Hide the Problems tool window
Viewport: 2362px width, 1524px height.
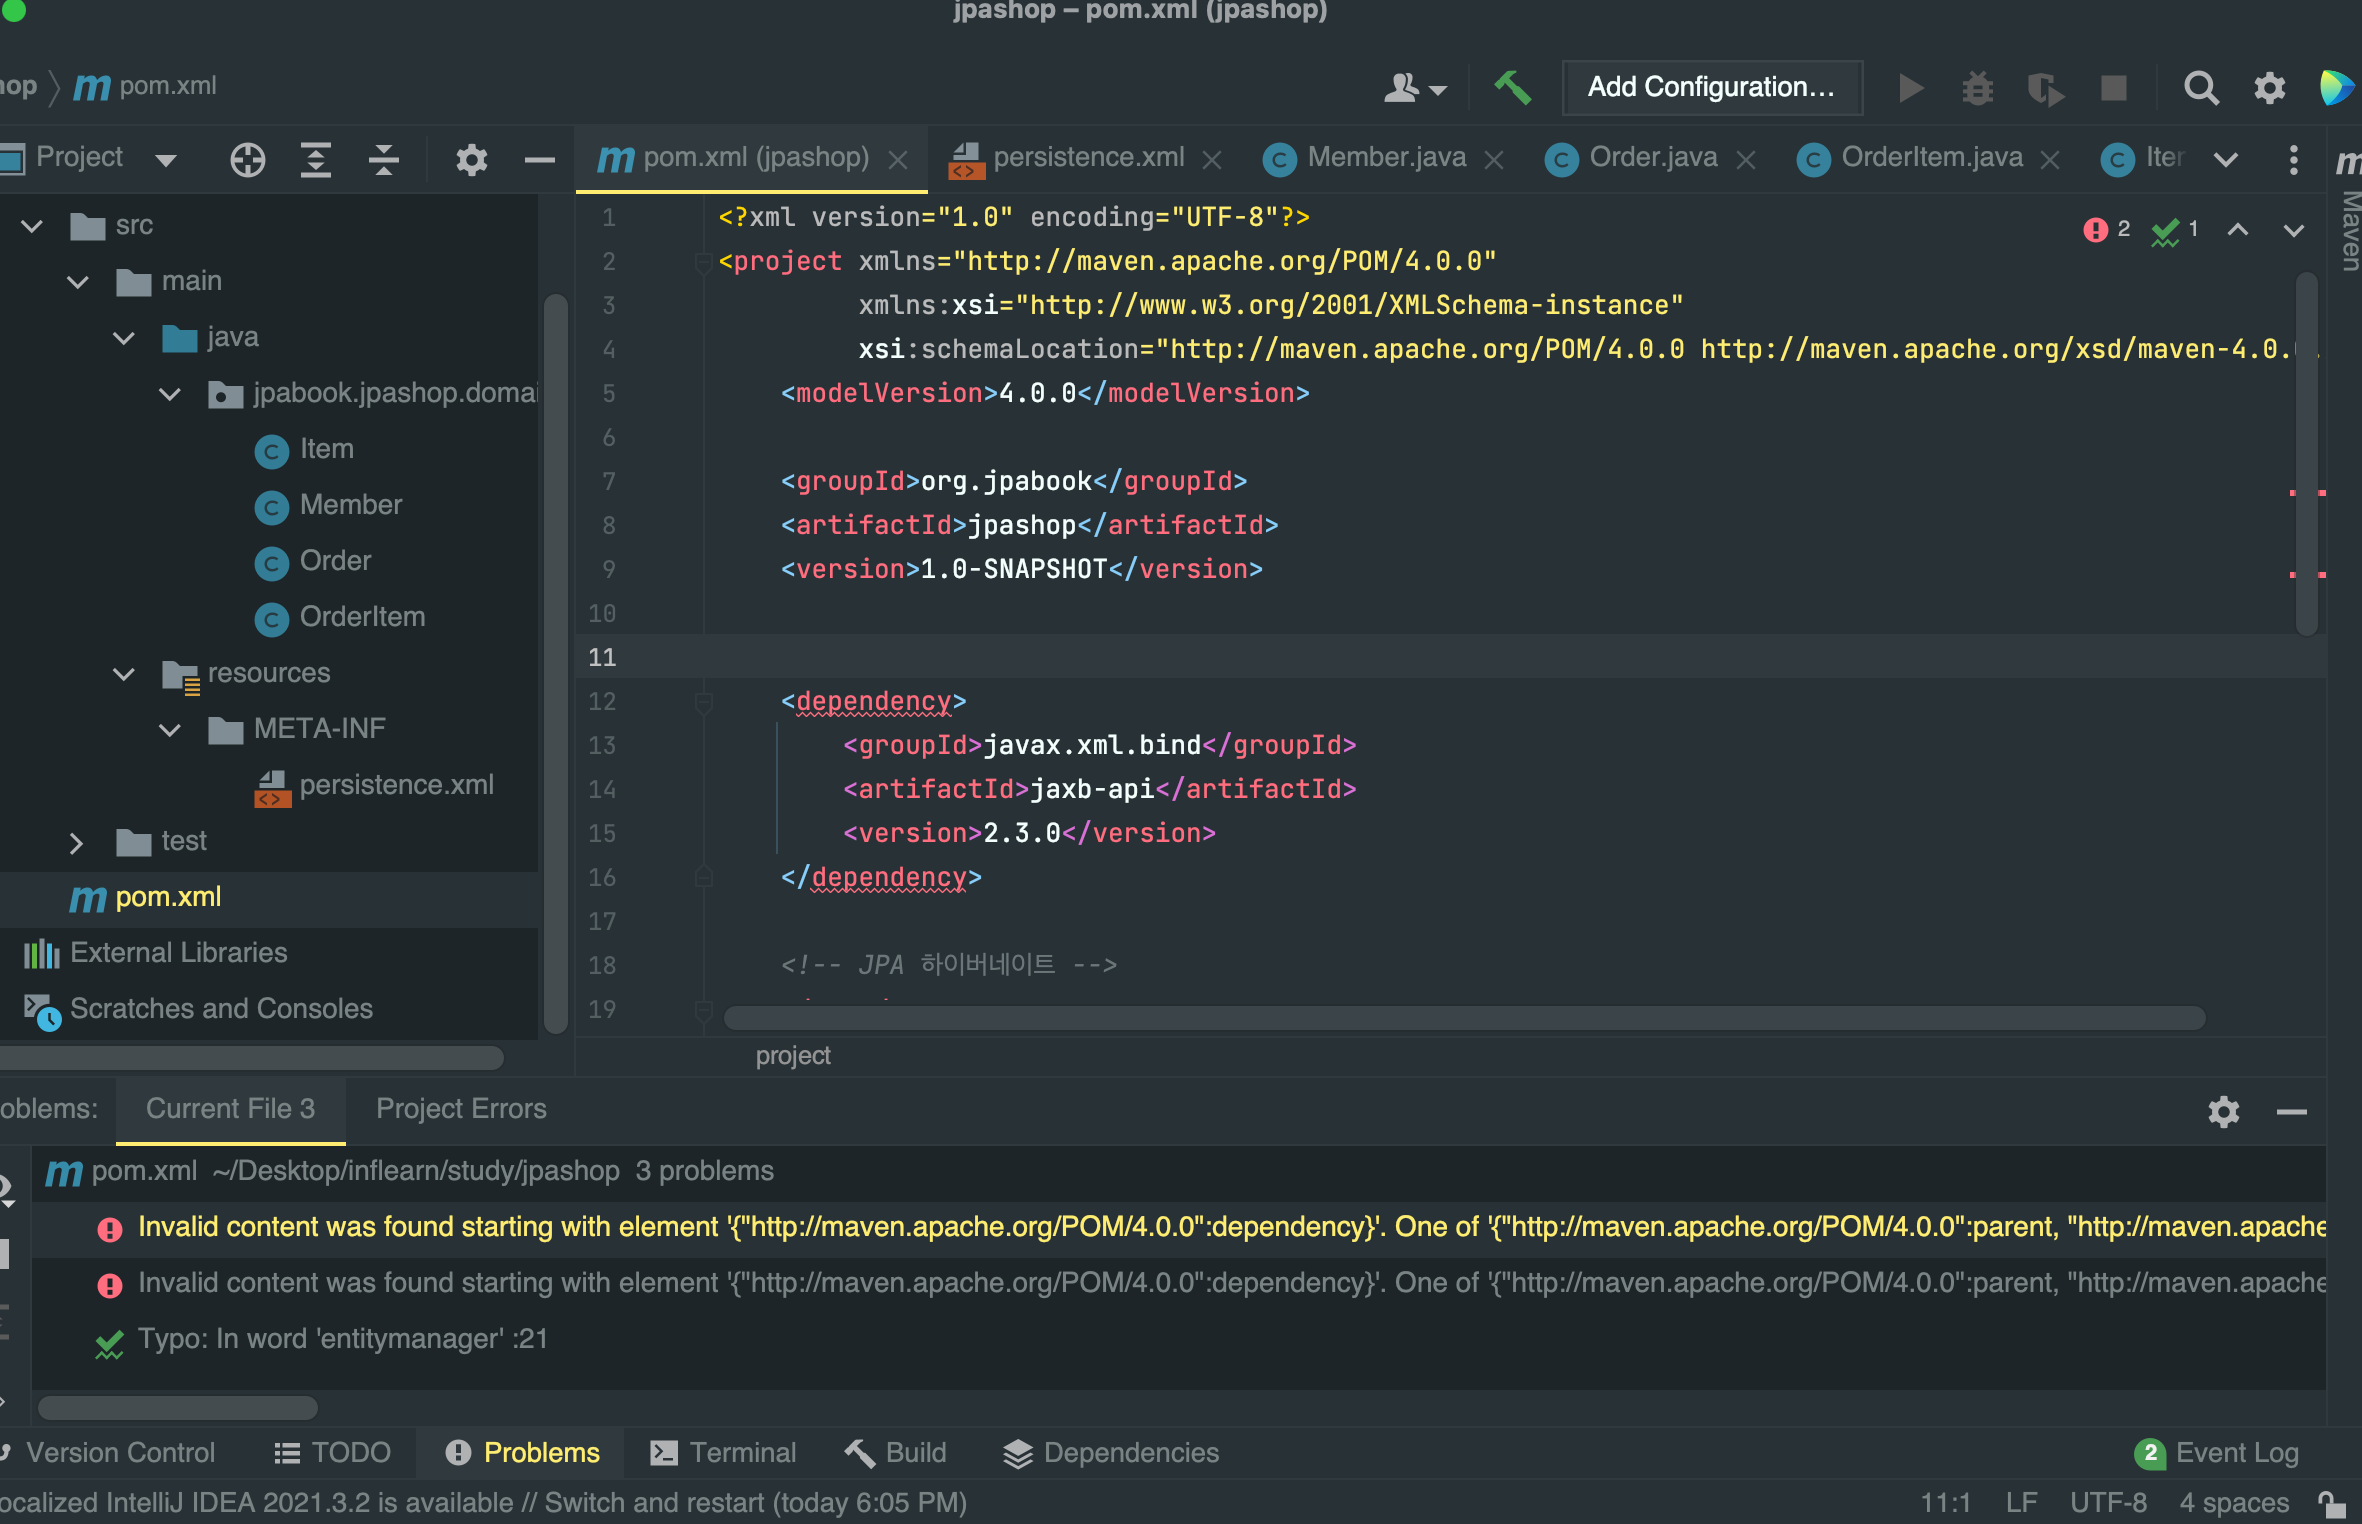(x=2291, y=1111)
